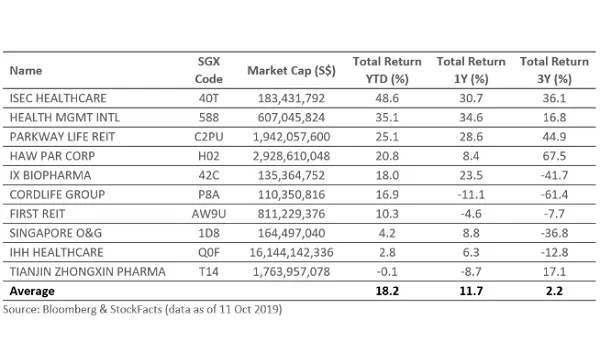Click Haw Par 3Y return 67.5
This screenshot has width=600, height=360.
click(554, 156)
